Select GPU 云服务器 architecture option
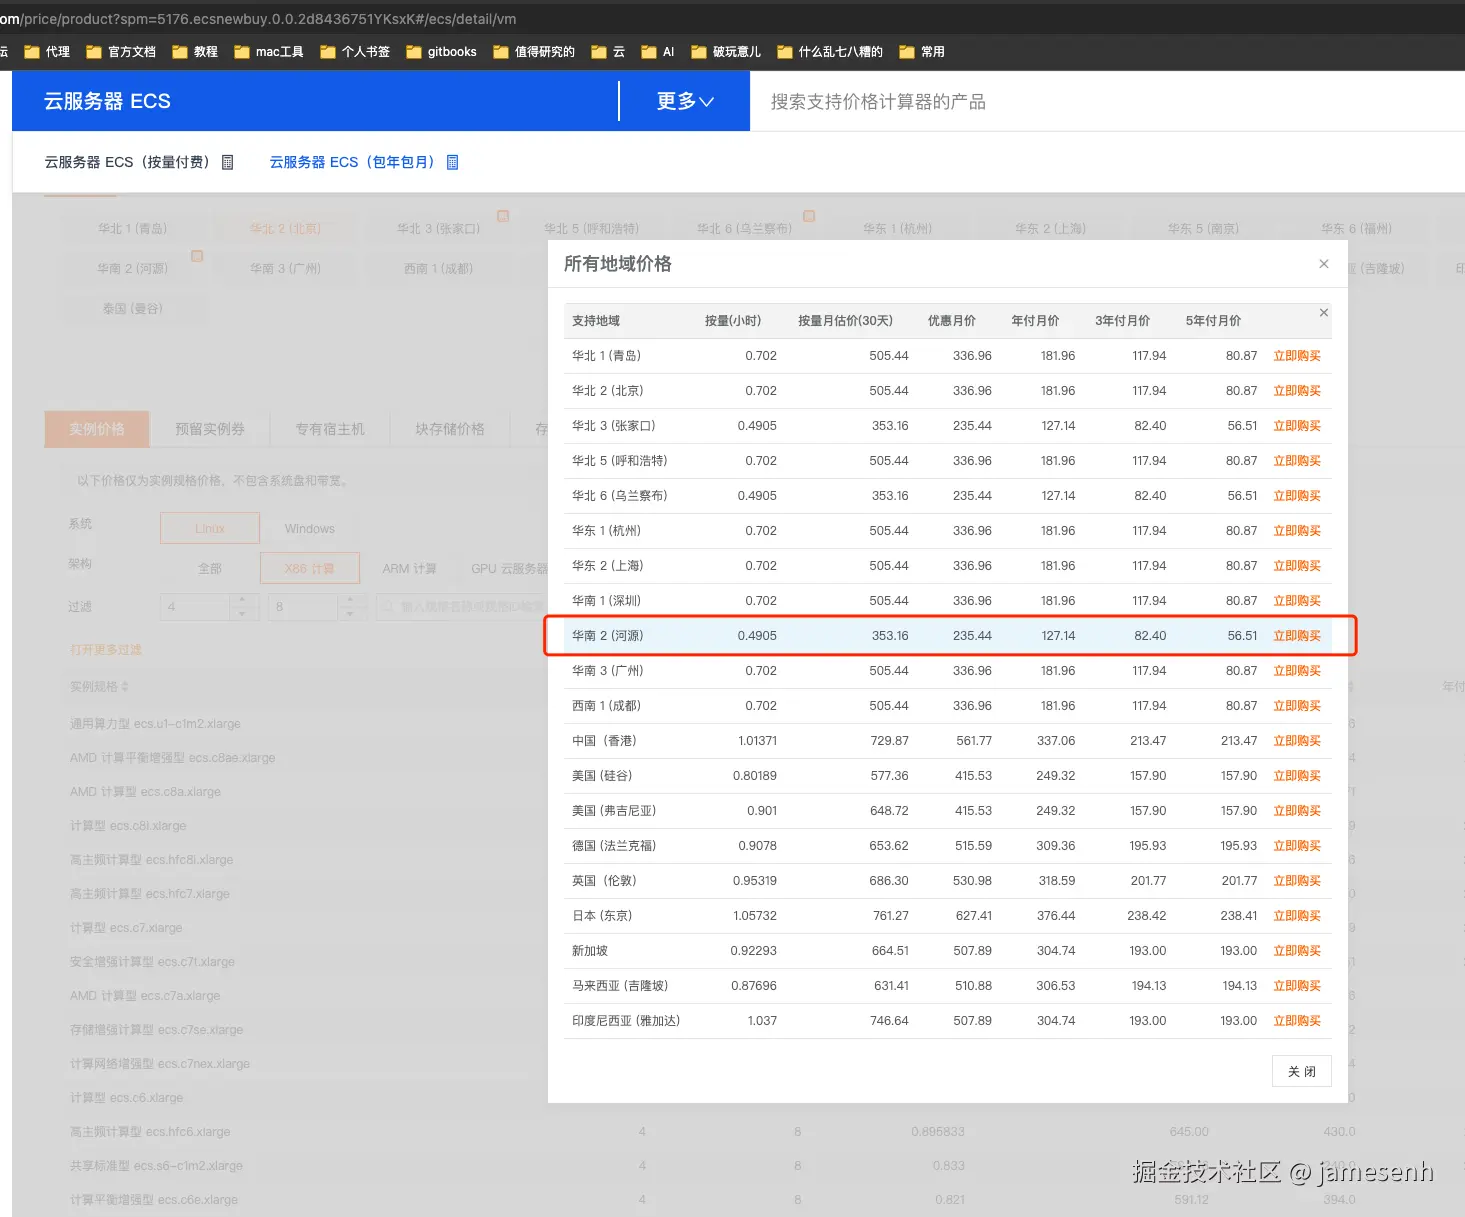Screen dimensions: 1465x1217 512,568
